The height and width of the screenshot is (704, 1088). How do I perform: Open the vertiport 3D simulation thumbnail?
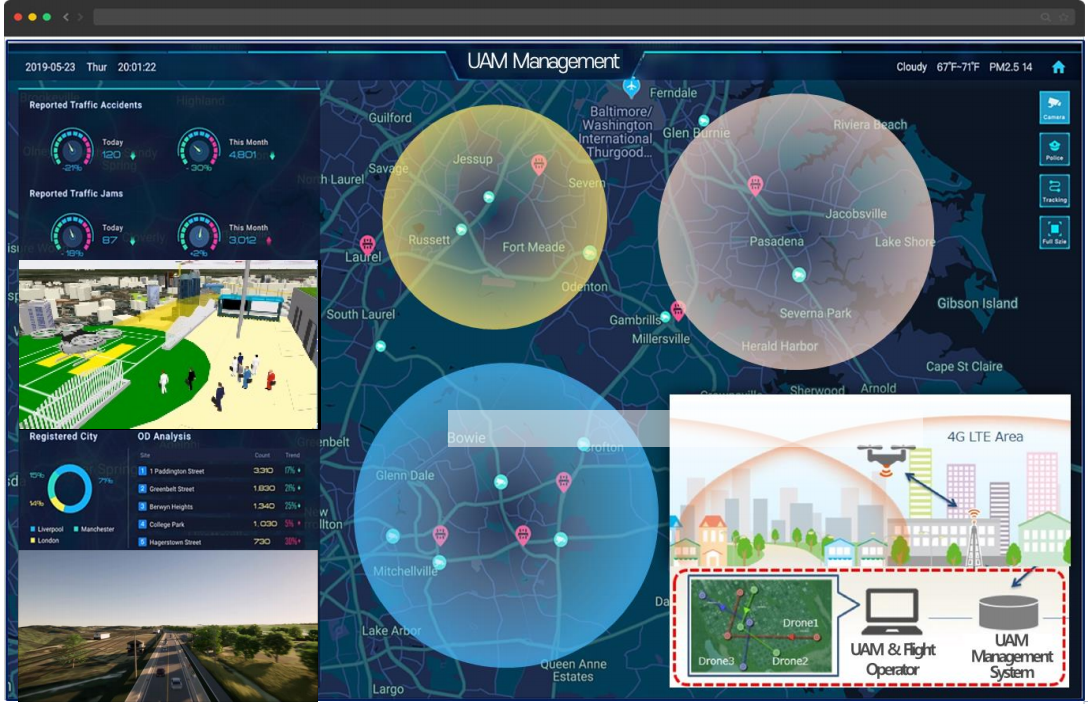[169, 344]
